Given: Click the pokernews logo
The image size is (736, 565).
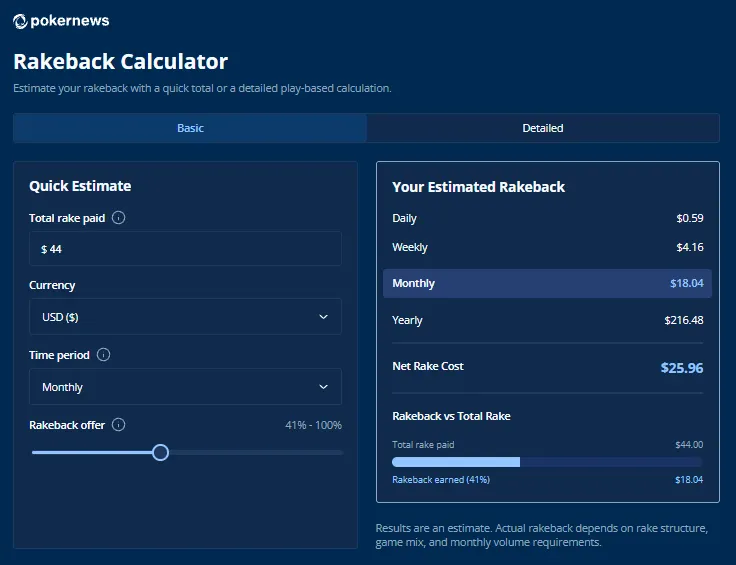Looking at the screenshot, I should (61, 21).
